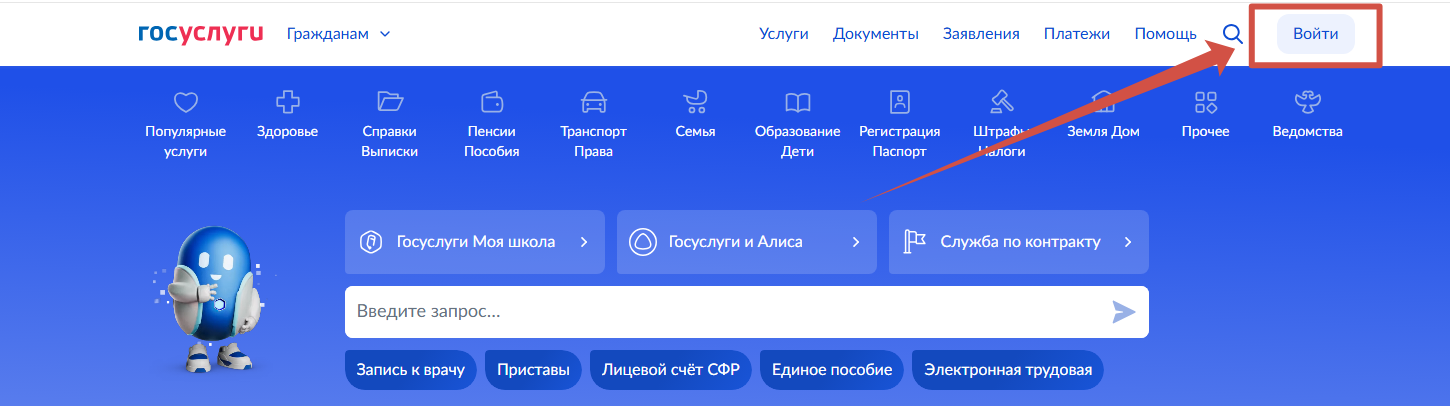Click the Войти login button

1315,34
